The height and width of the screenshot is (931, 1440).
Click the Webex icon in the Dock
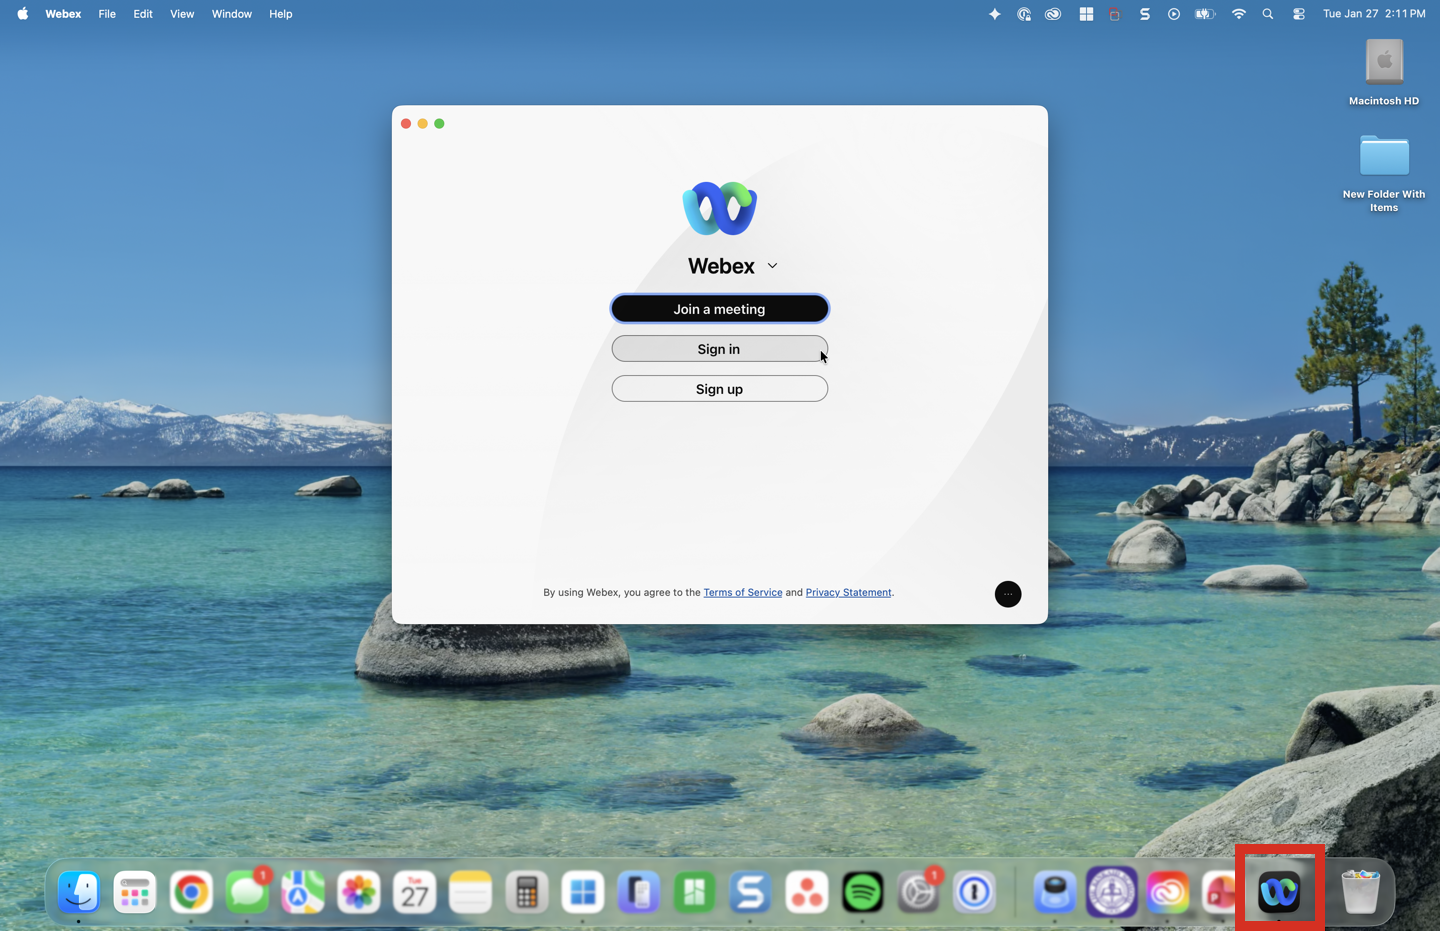[1279, 892]
